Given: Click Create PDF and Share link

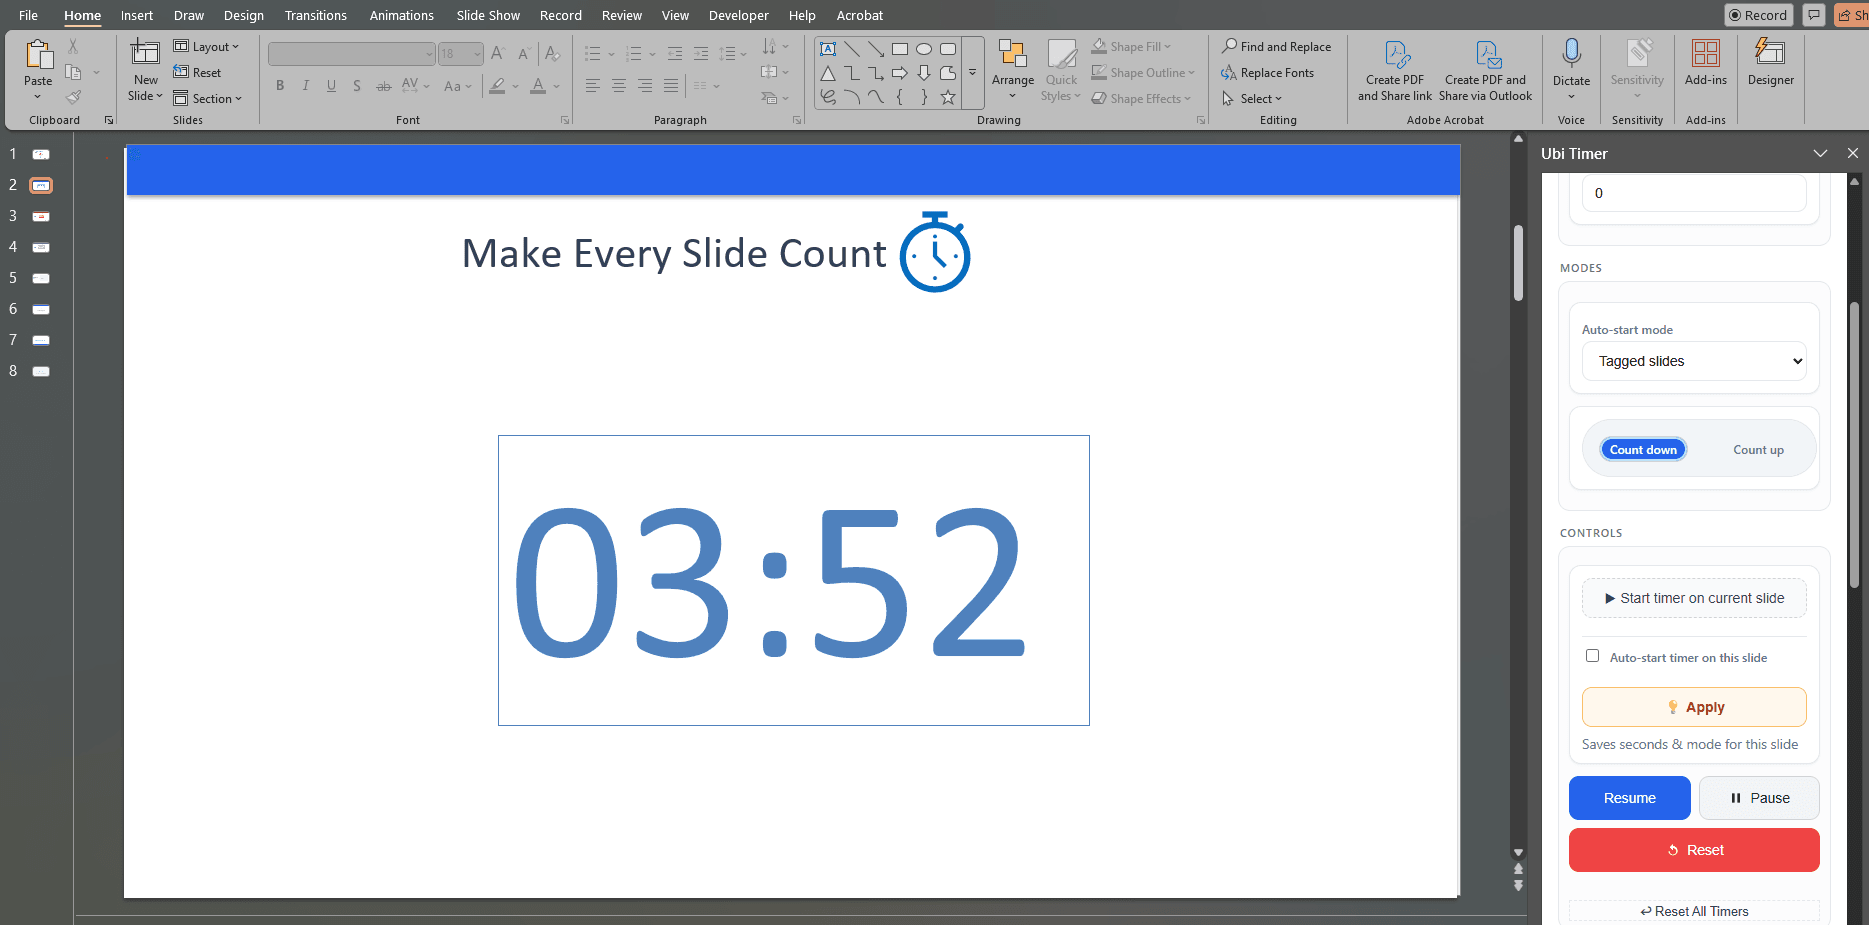Looking at the screenshot, I should coord(1394,70).
